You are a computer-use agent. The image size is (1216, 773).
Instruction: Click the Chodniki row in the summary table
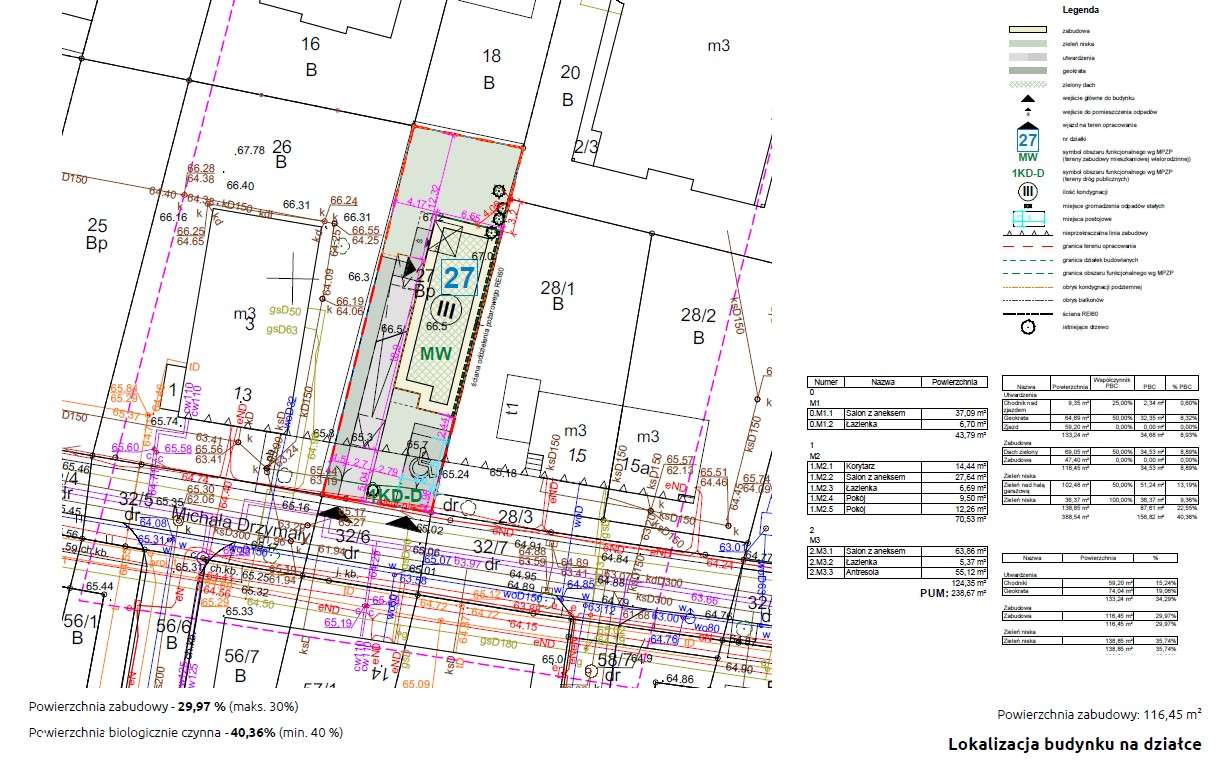coord(1090,583)
